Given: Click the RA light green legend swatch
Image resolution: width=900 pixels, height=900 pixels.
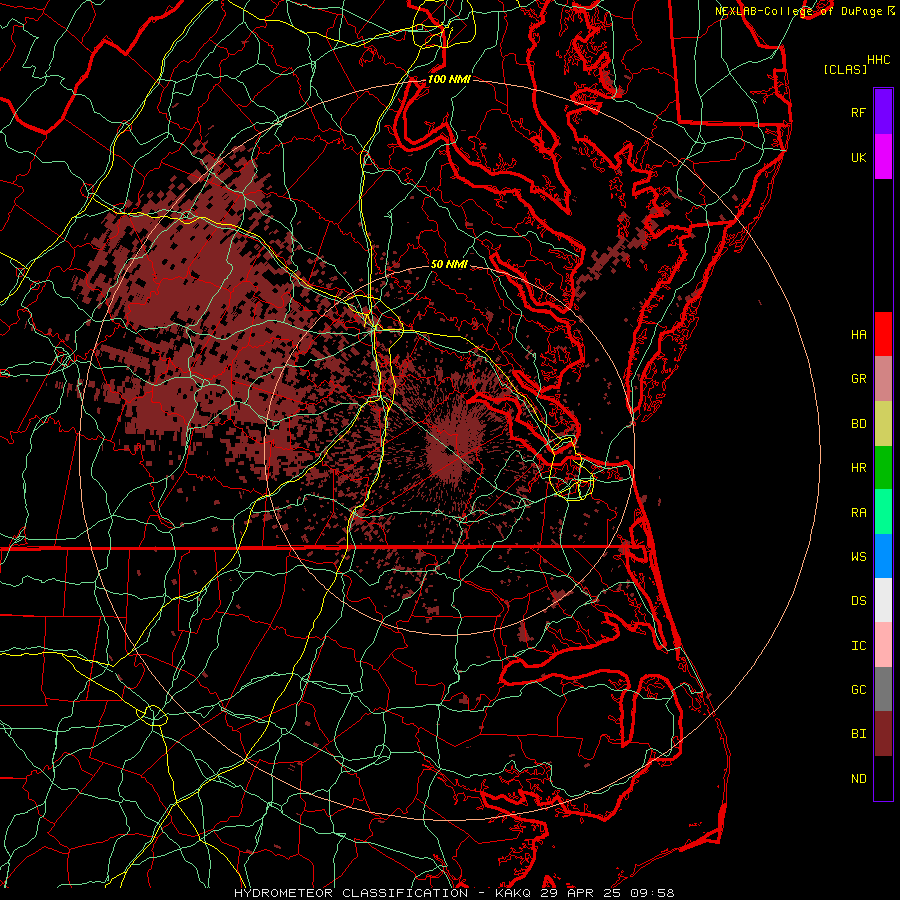Looking at the screenshot, I should point(883,512).
